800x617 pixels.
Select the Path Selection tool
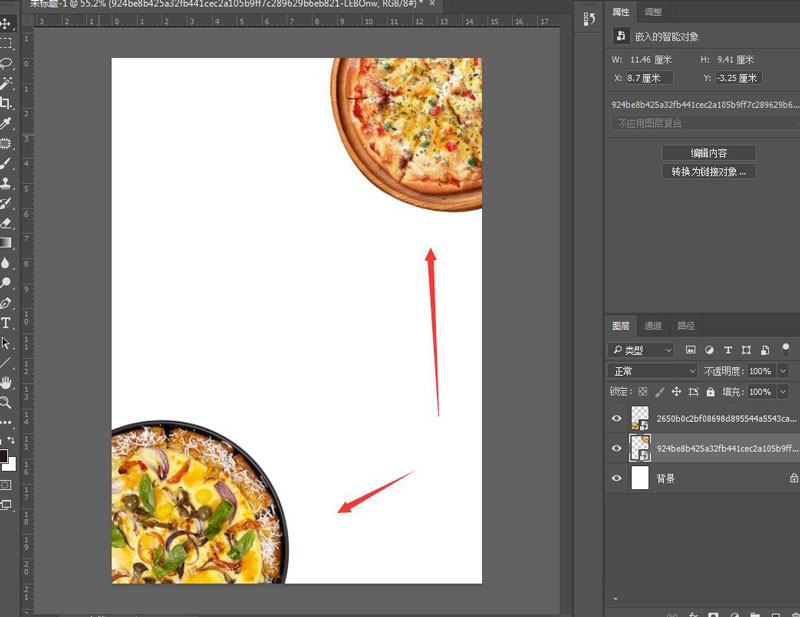click(x=6, y=343)
